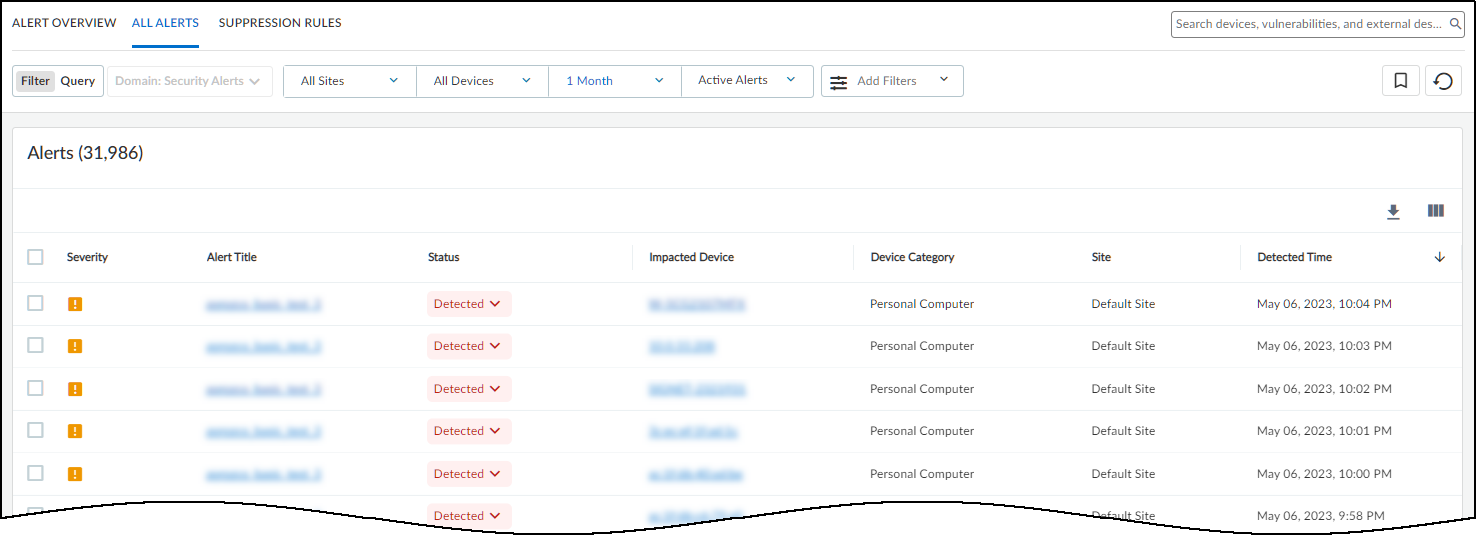1476x536 pixels.
Task: Select the 10:04 PM alert checkbox
Action: click(35, 303)
